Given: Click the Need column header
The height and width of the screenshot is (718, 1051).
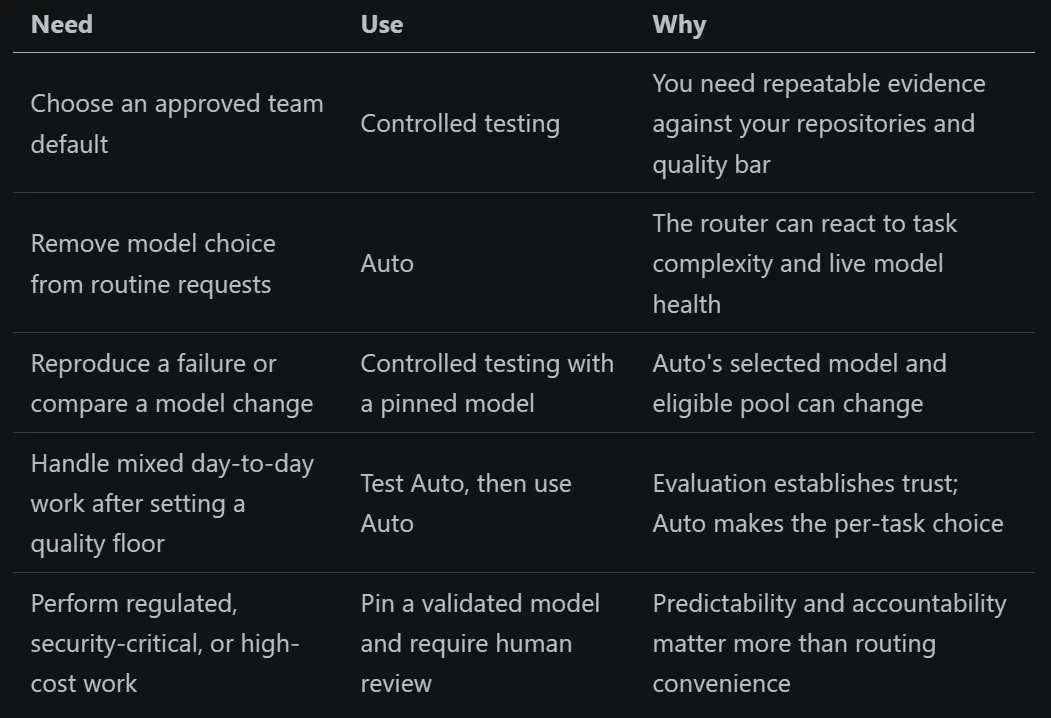Looking at the screenshot, I should pos(62,25).
